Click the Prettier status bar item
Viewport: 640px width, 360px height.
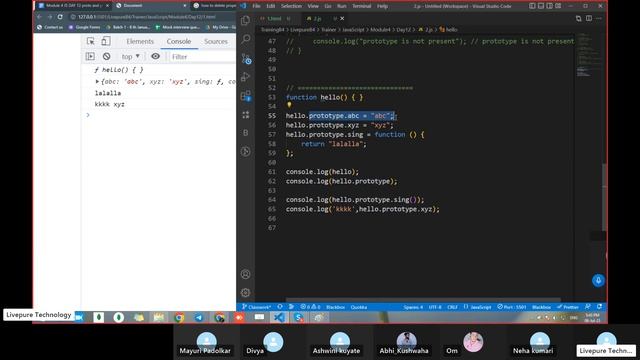pos(568,307)
